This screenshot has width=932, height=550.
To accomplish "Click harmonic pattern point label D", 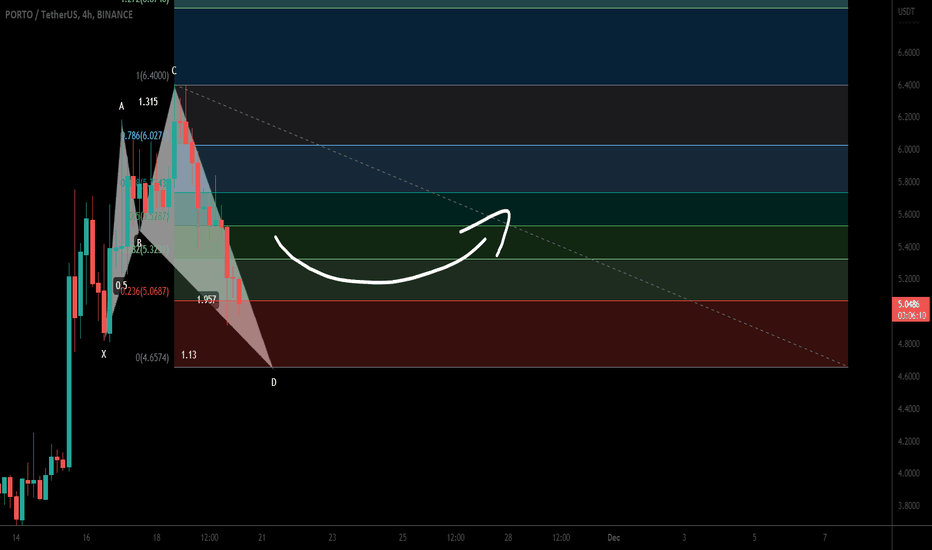I will [273, 382].
